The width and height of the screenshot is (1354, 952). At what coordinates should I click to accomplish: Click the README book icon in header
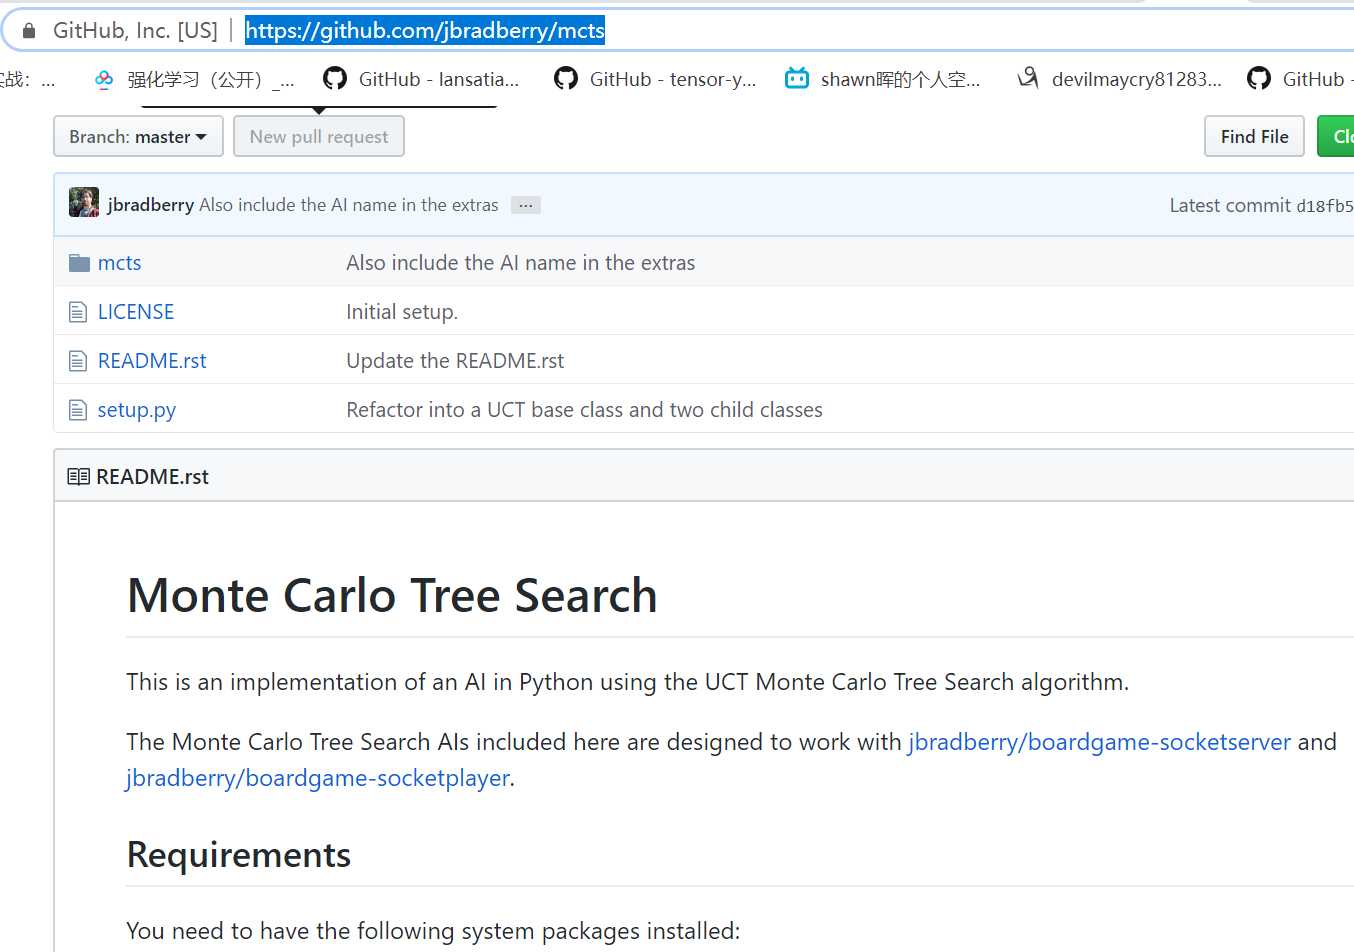[78, 477]
